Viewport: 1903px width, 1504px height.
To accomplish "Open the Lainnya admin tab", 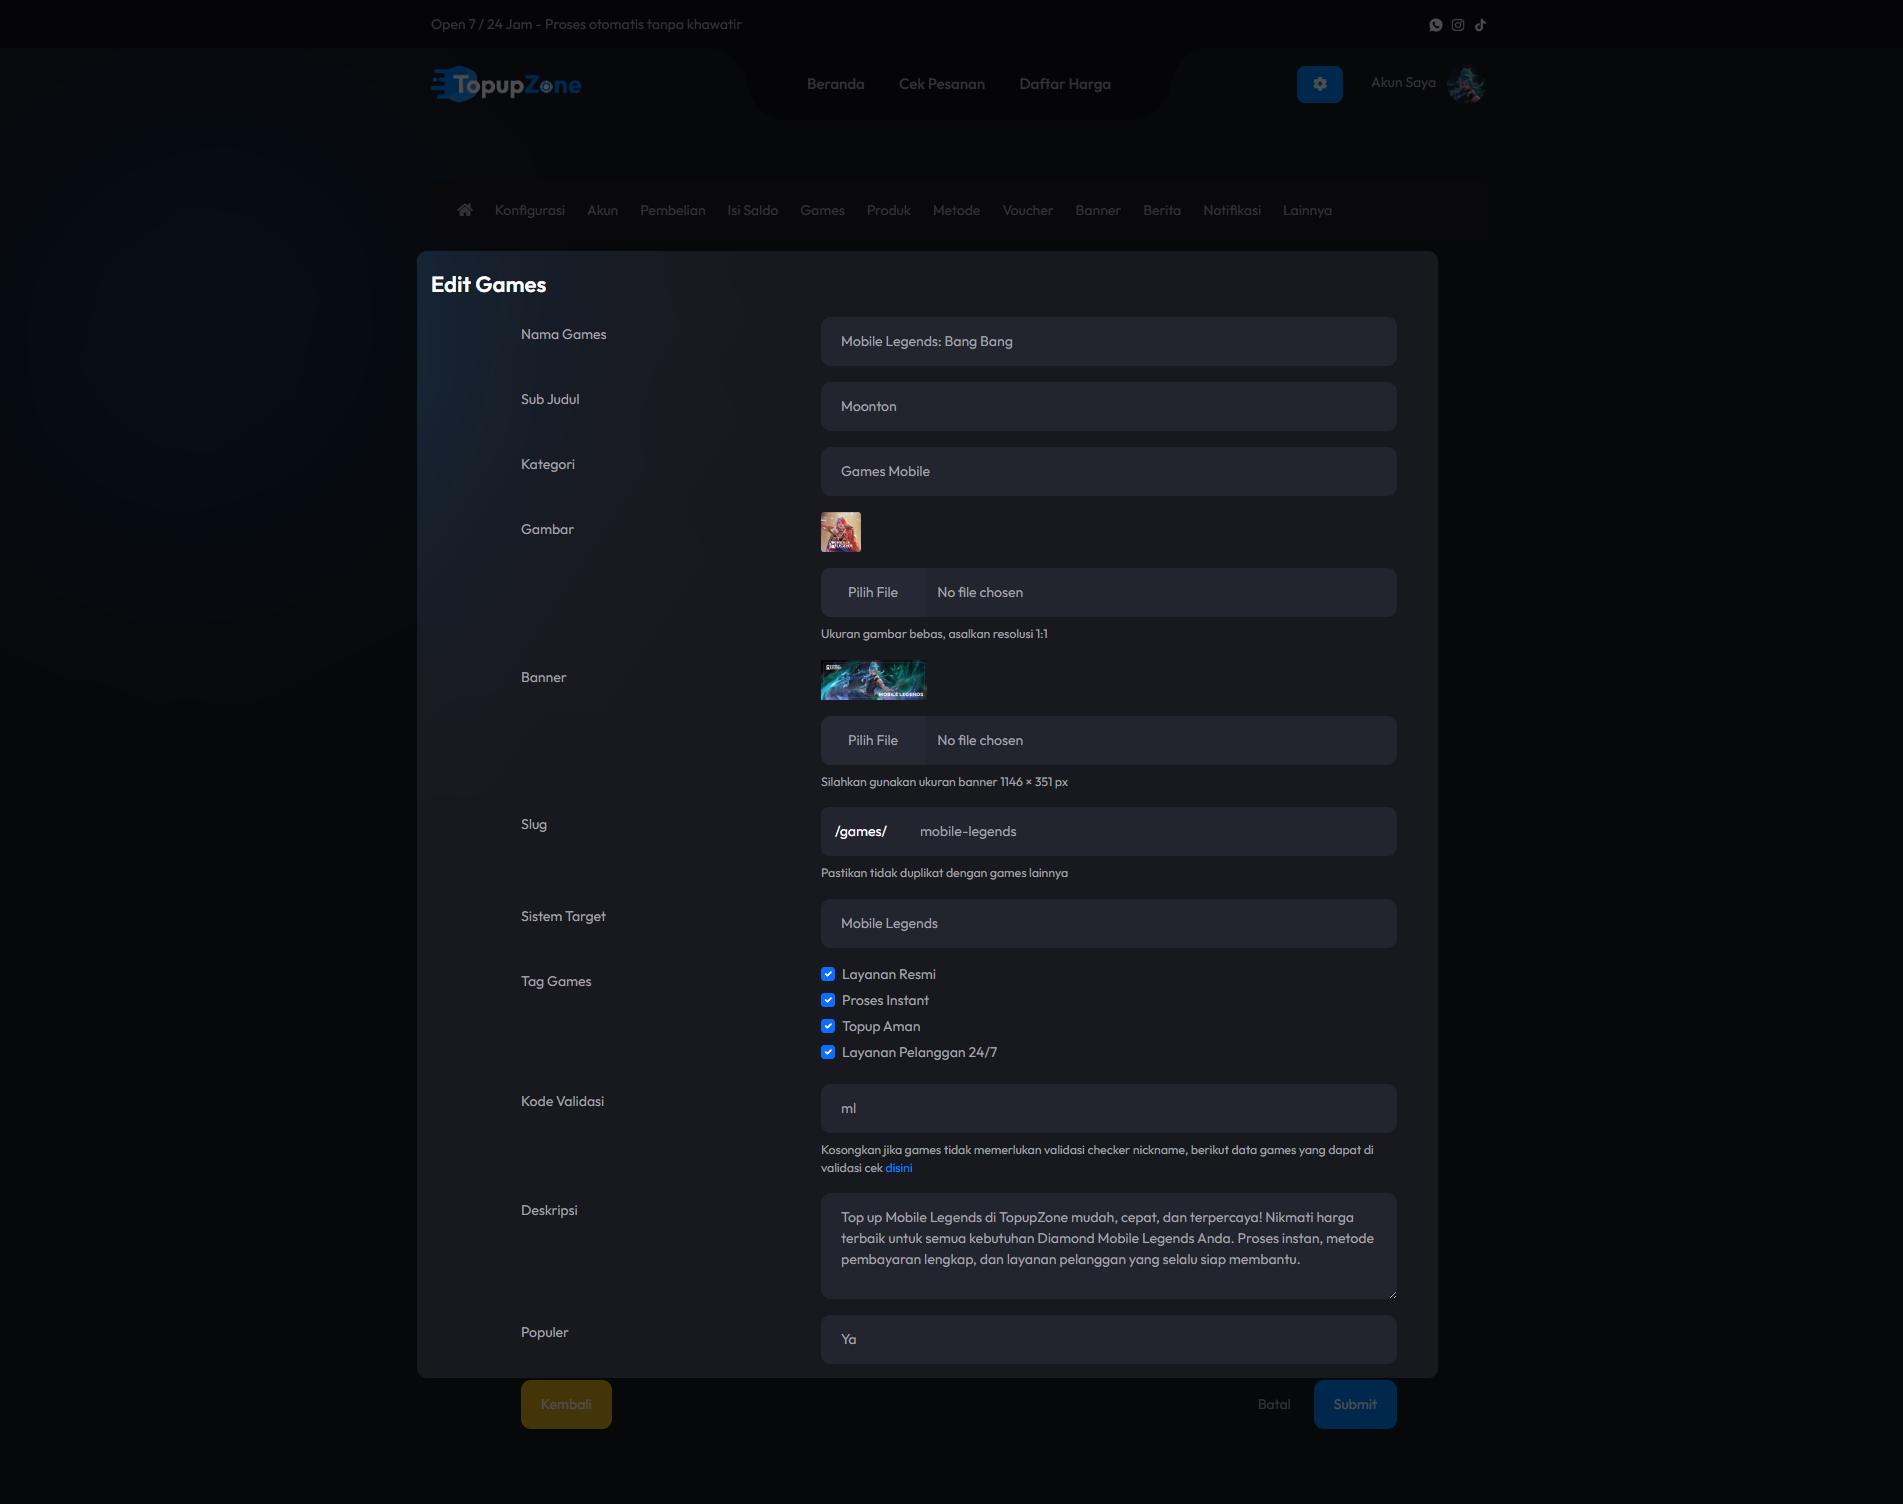I will point(1308,210).
